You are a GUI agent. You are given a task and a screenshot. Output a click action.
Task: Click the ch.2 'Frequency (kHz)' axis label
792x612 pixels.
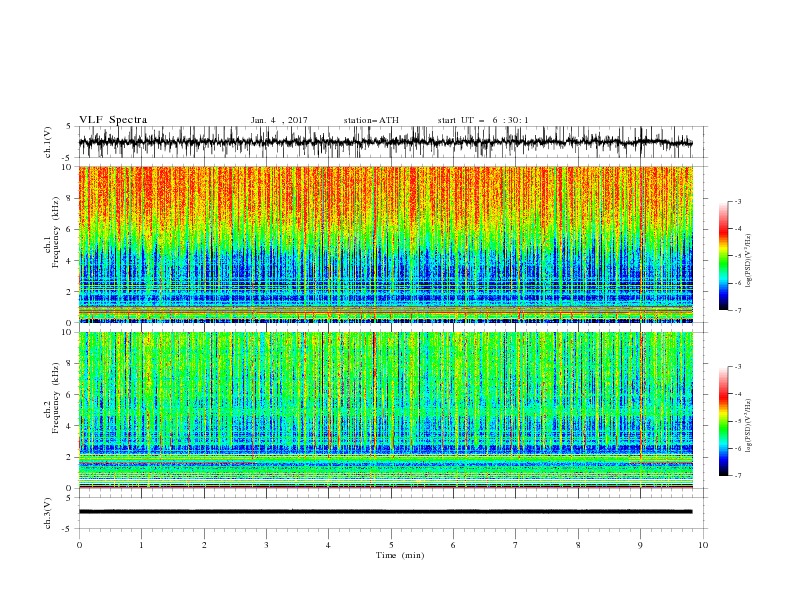tap(55, 398)
